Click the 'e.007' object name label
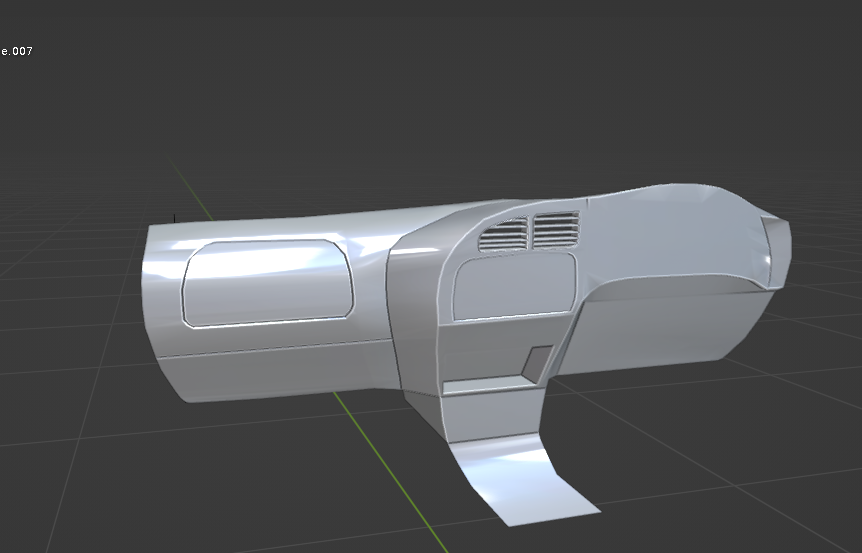 click(16, 51)
